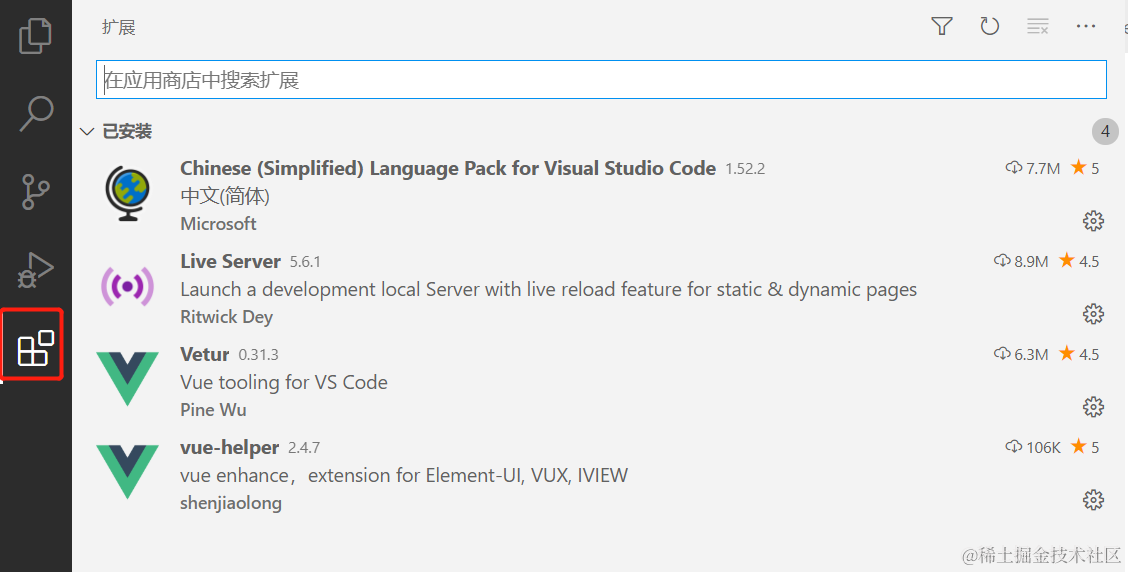Image resolution: width=1128 pixels, height=572 pixels.
Task: Click the extension search input field
Action: 600,80
